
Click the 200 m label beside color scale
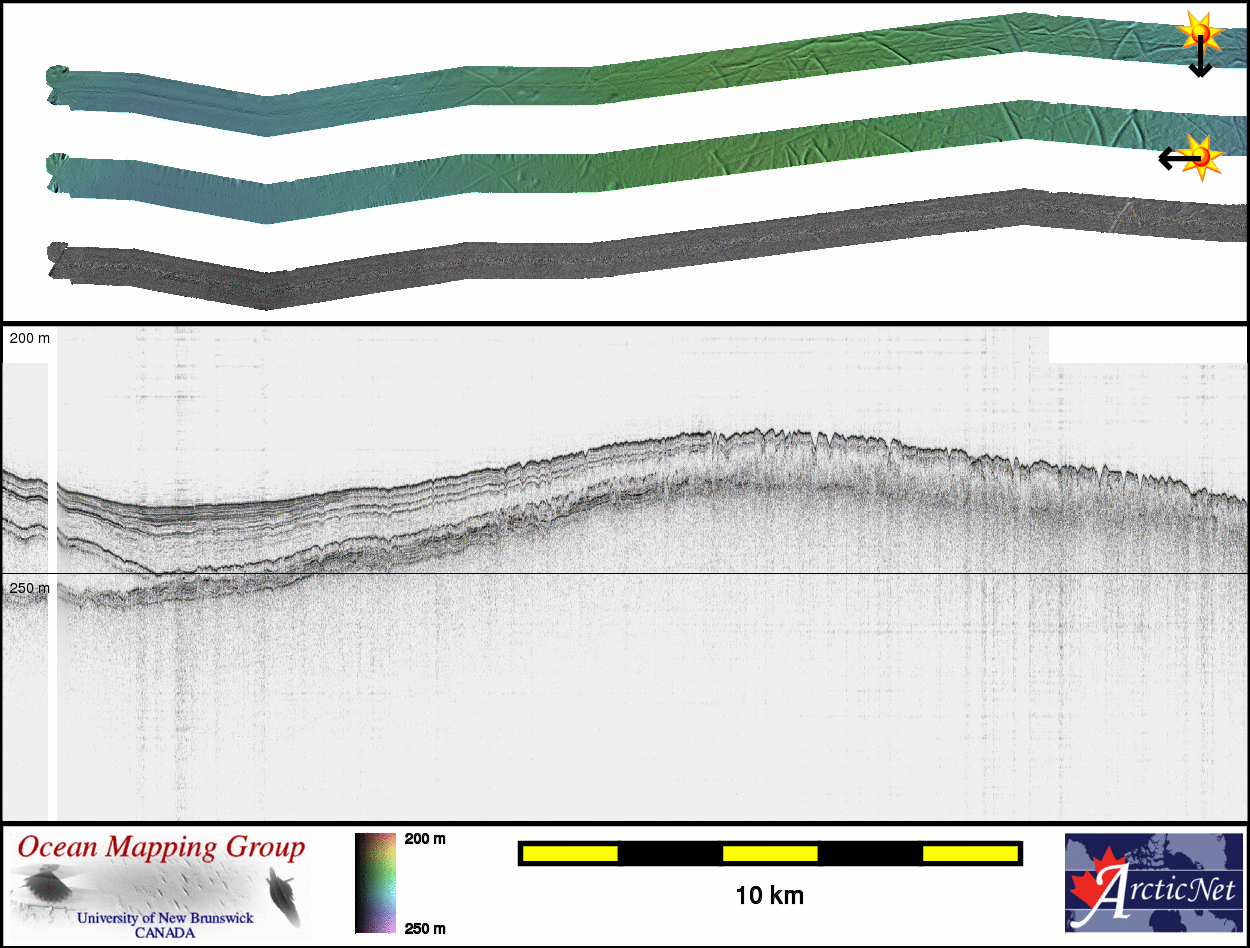coord(425,839)
